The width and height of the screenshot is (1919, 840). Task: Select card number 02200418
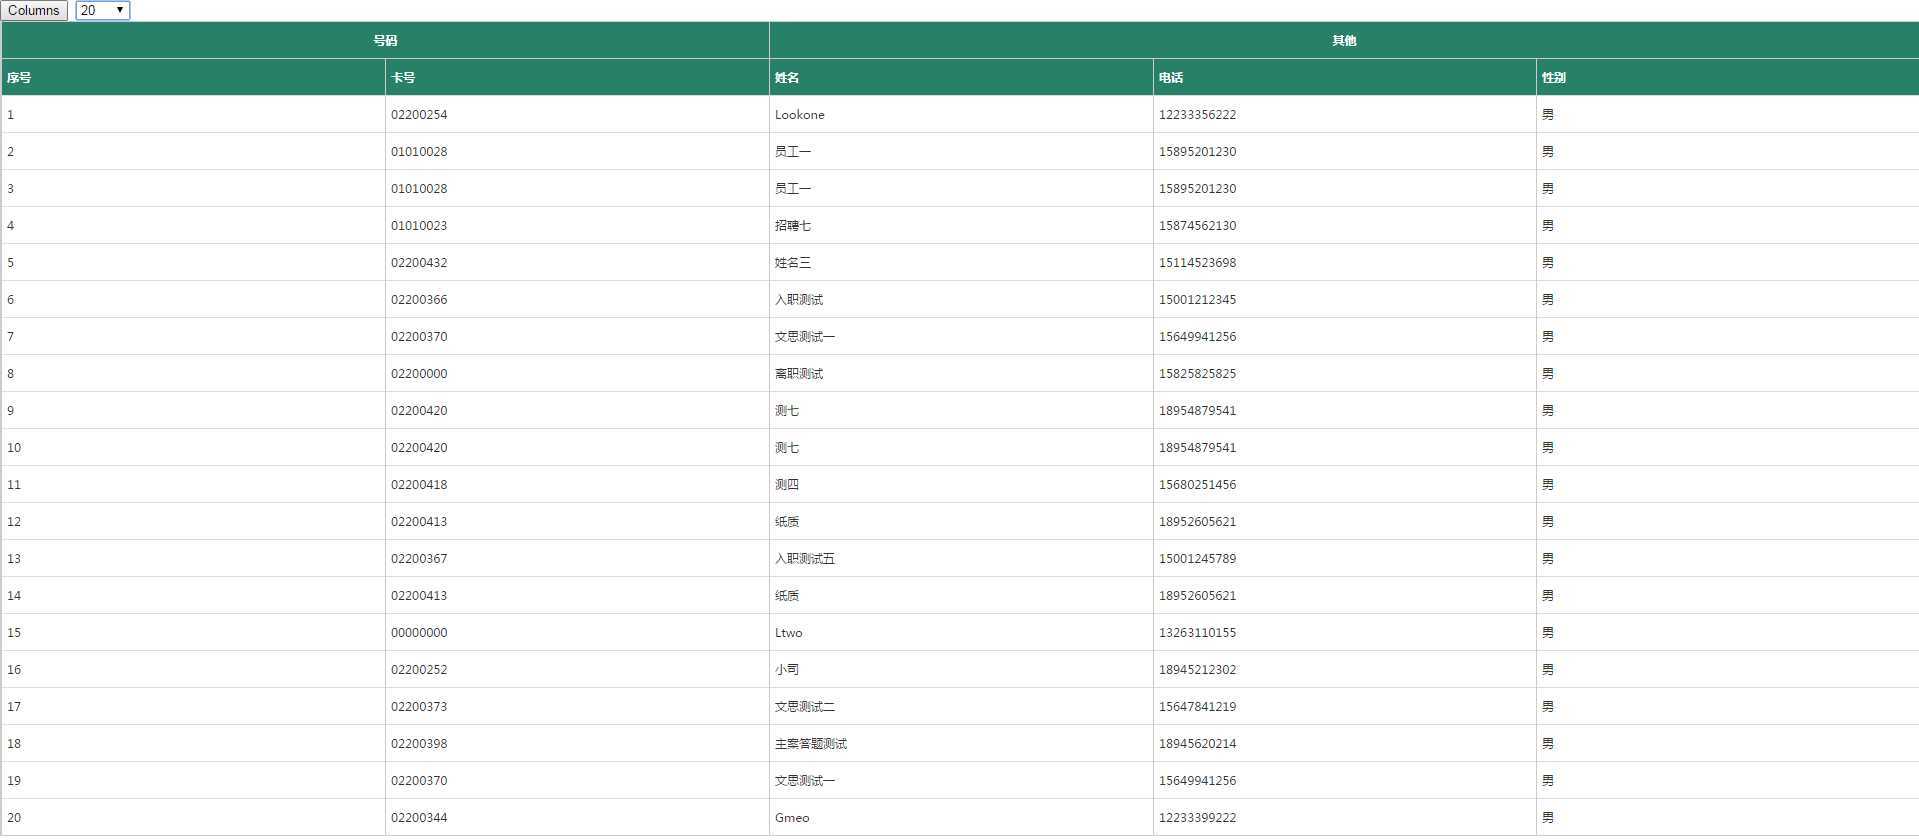point(419,485)
